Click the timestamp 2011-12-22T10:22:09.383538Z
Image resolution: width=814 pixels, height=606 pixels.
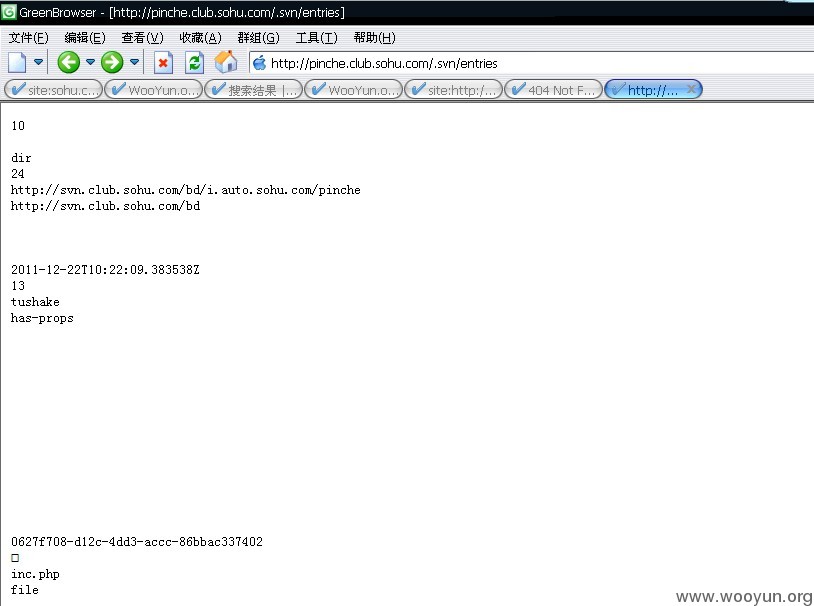point(105,270)
